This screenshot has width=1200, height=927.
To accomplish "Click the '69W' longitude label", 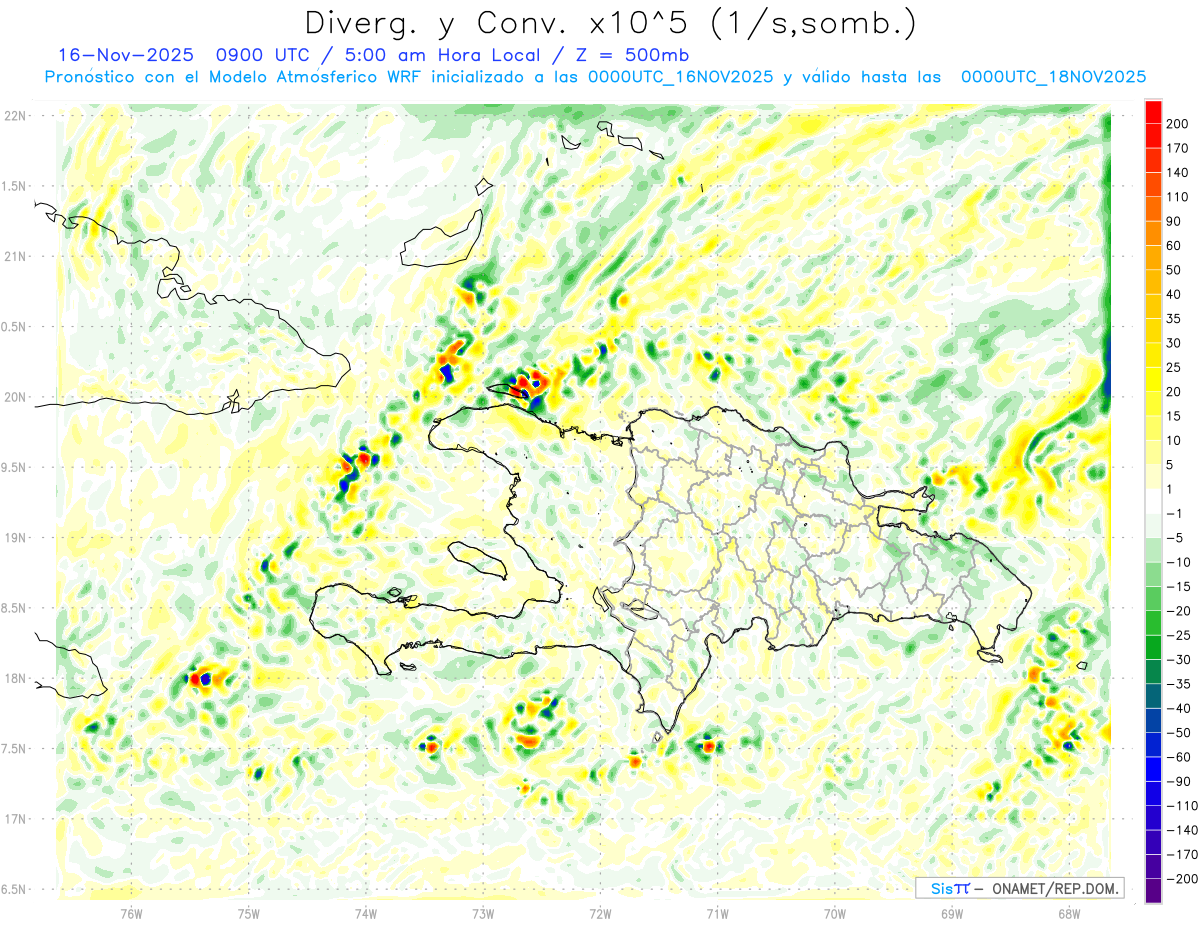I will (x=951, y=914).
